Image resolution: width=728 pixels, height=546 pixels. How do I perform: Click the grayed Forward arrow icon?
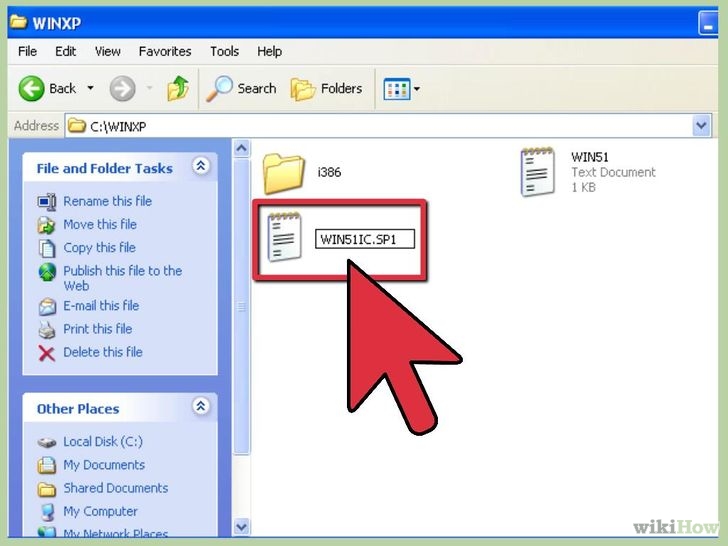123,88
